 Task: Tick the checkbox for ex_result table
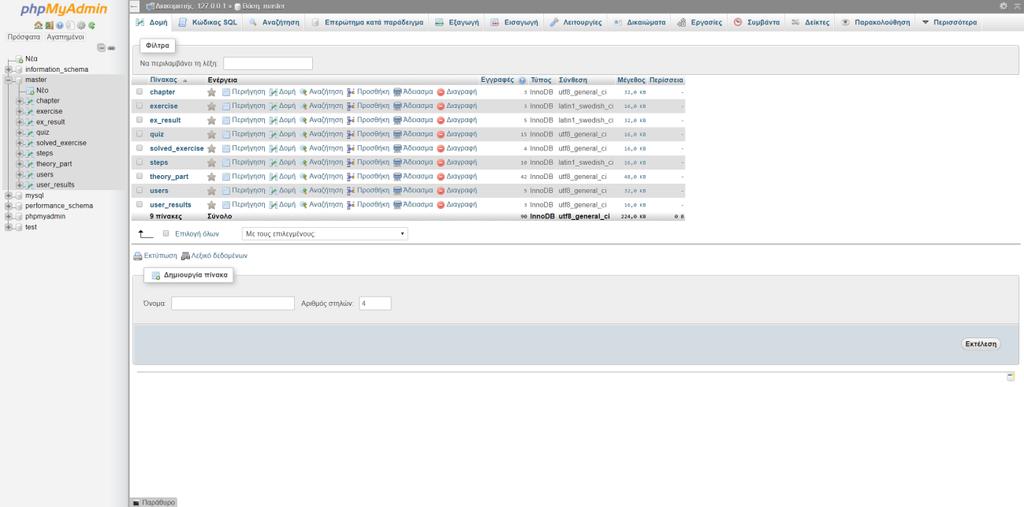pyautogui.click(x=139, y=120)
